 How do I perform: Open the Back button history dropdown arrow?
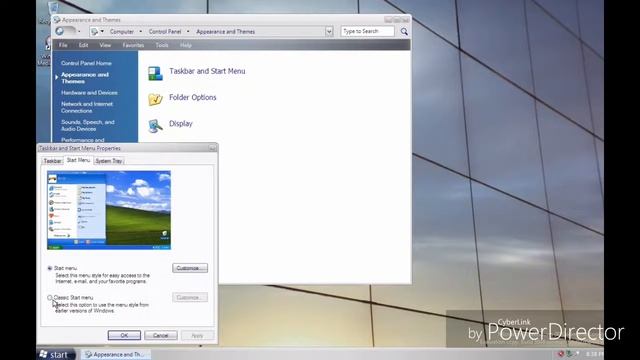[79, 31]
